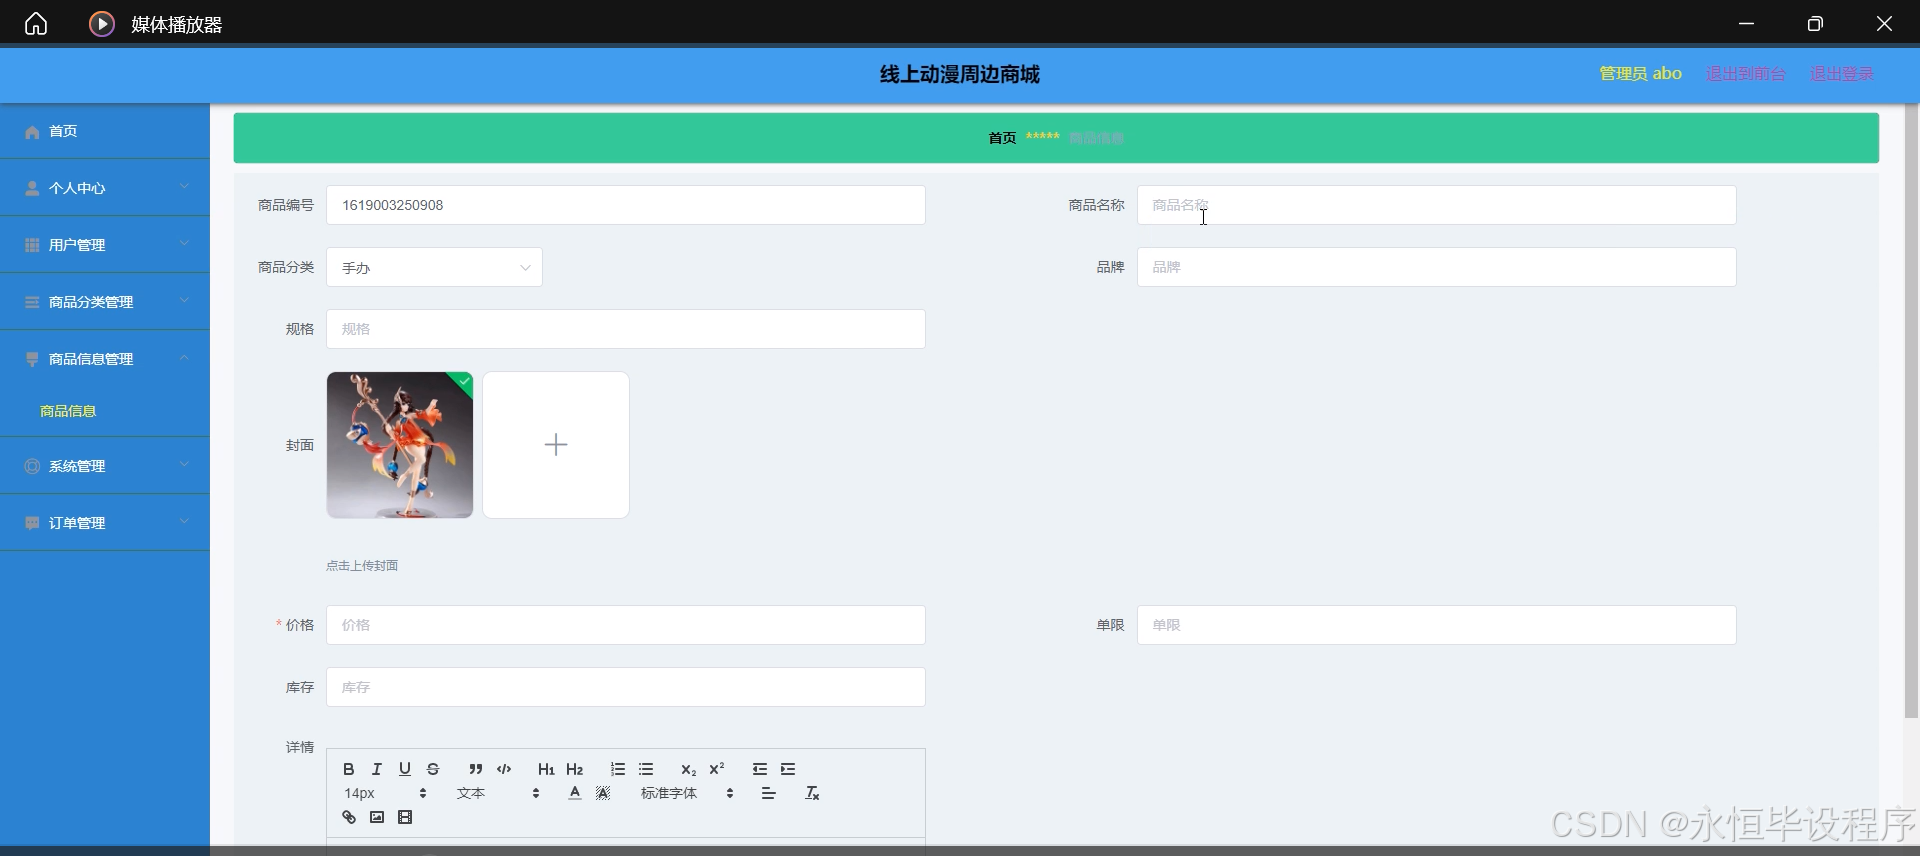The image size is (1920, 856).
Task: Decrease text indent
Action: [760, 769]
